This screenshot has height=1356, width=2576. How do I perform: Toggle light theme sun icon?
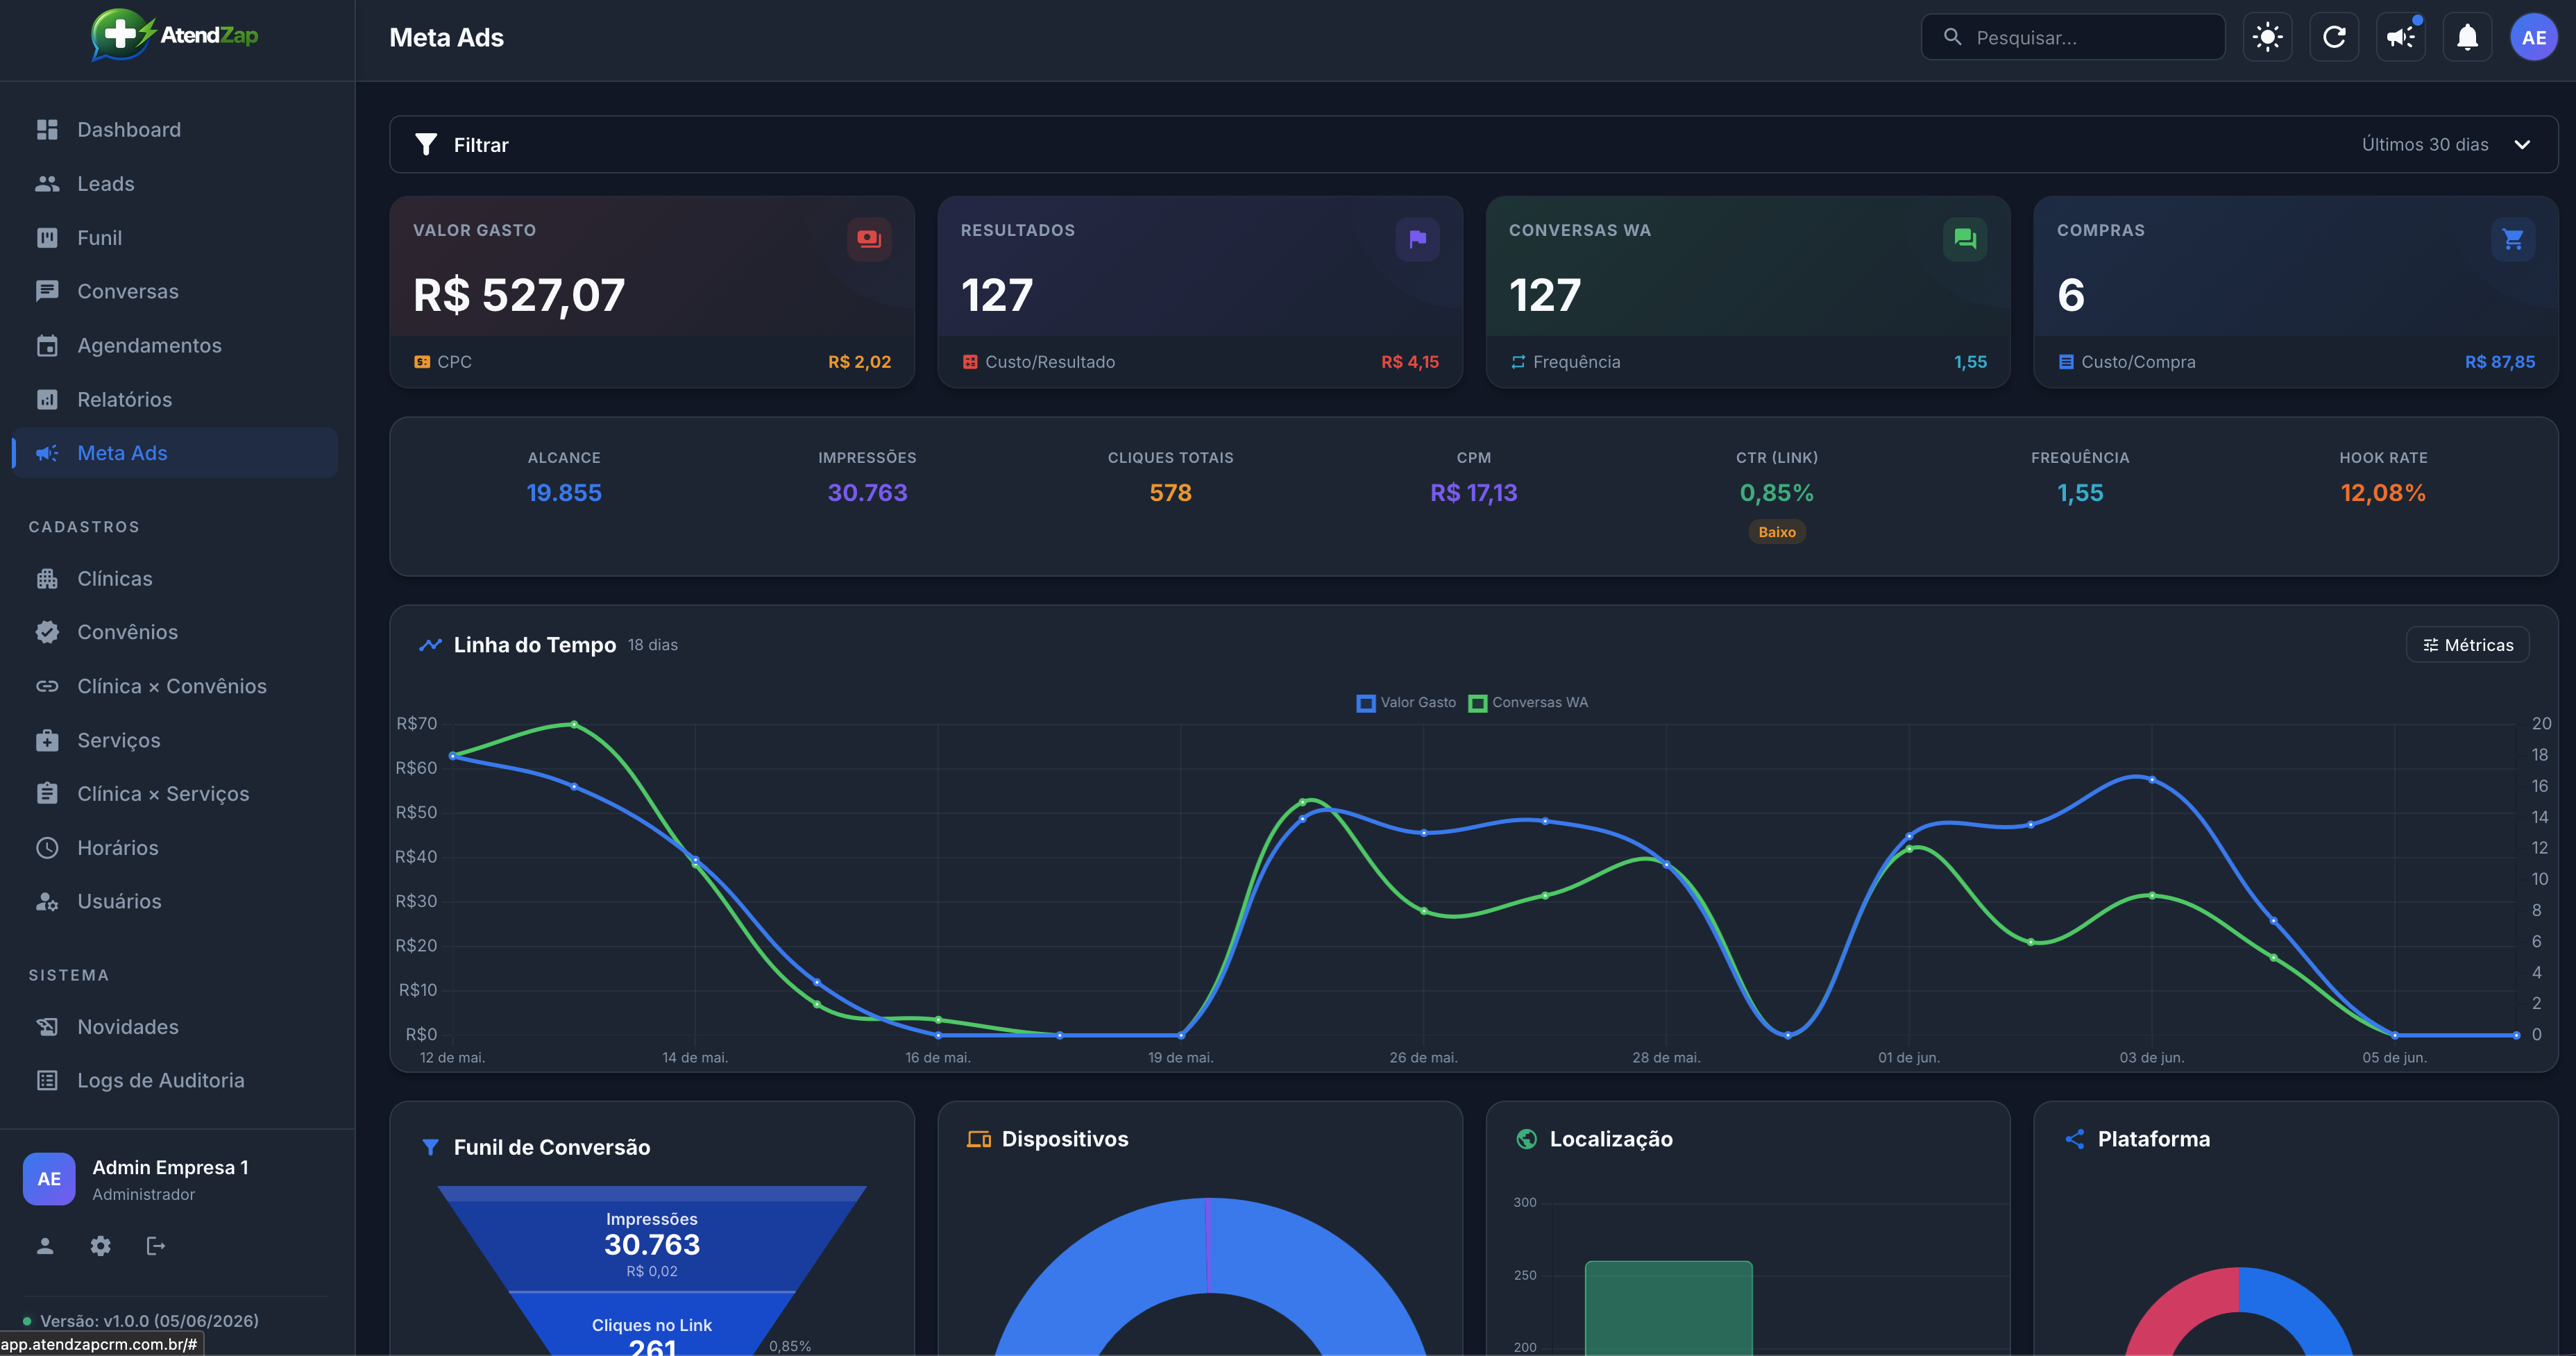2267,38
